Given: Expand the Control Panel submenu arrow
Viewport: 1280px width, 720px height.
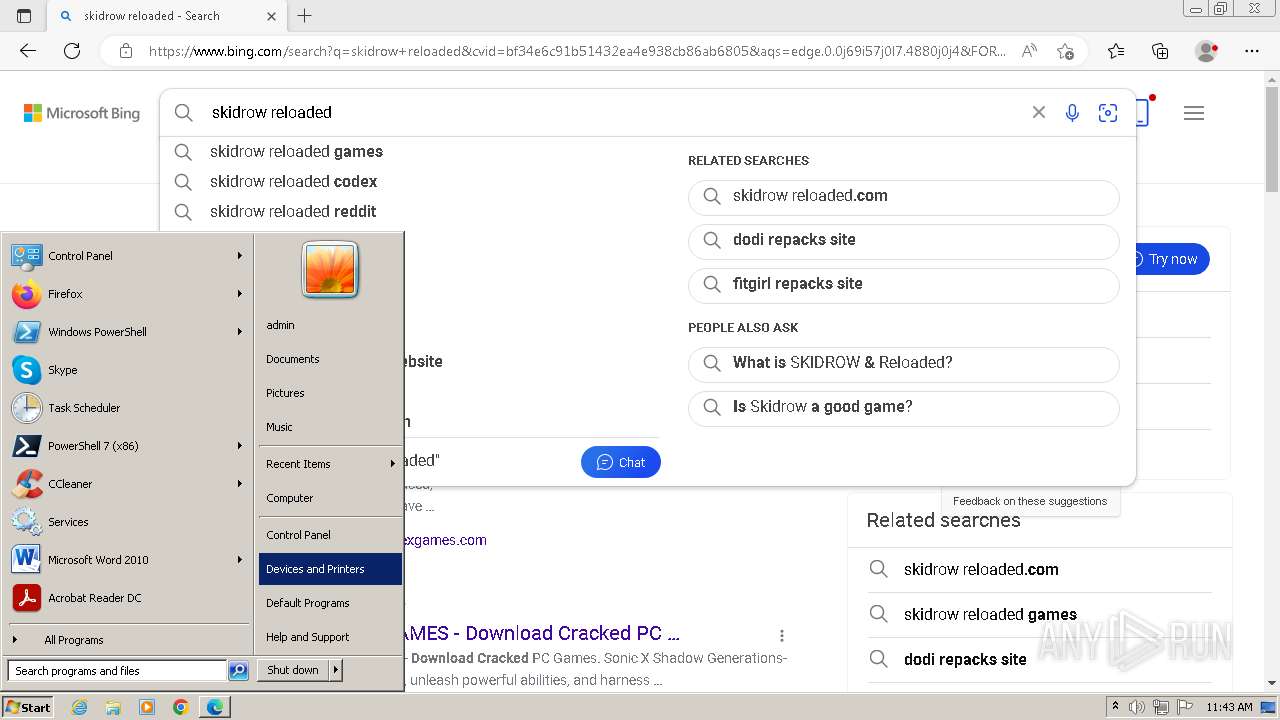Looking at the screenshot, I should point(240,256).
